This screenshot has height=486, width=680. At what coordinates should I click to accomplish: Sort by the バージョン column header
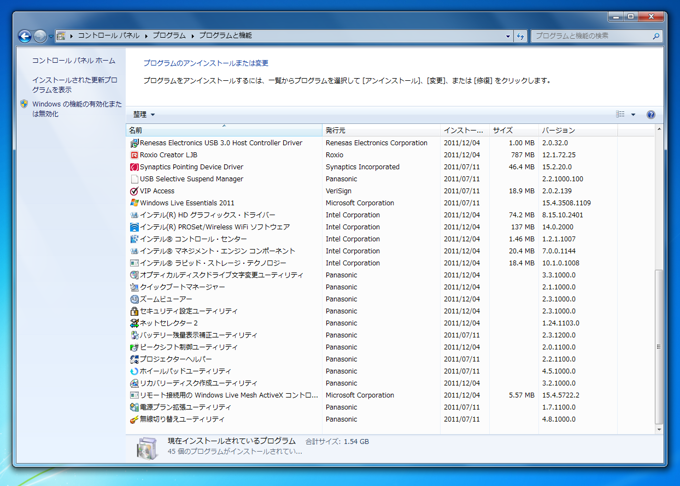tap(578, 130)
